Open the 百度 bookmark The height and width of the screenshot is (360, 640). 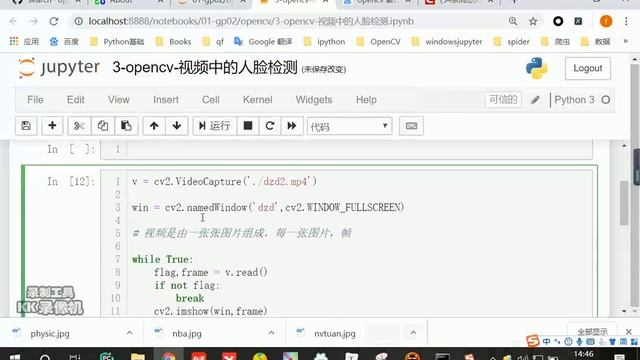pos(64,42)
